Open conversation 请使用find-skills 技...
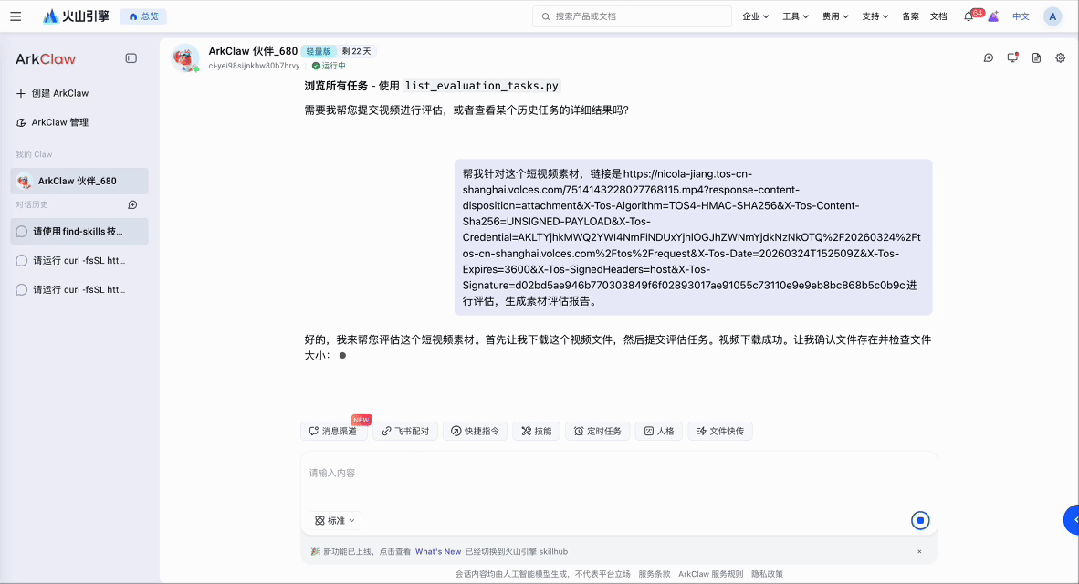This screenshot has height=584, width=1079. click(x=80, y=231)
